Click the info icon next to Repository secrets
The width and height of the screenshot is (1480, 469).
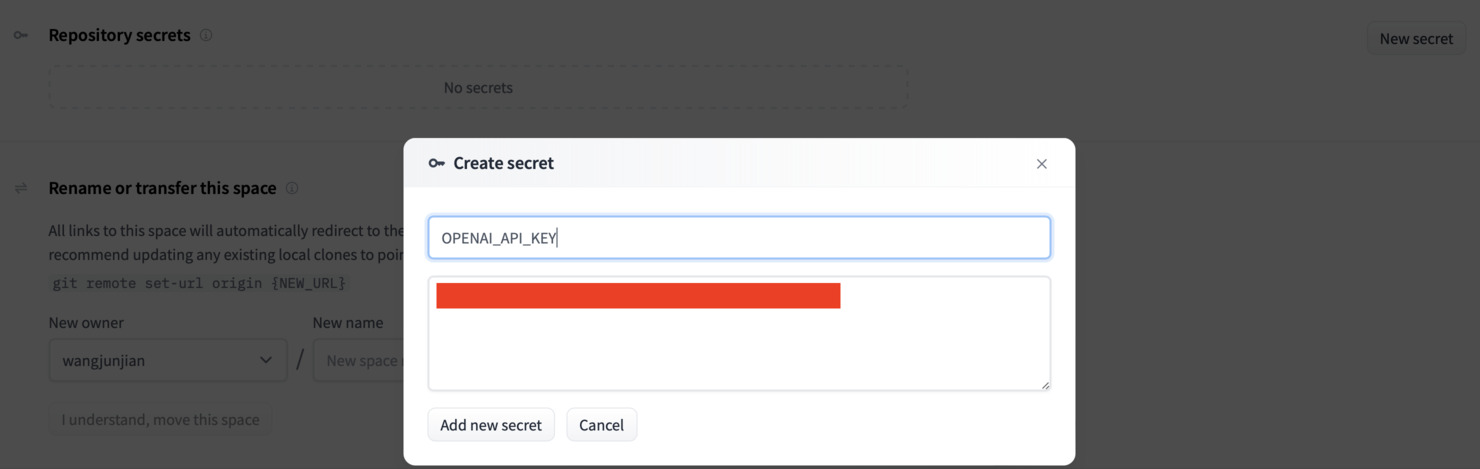click(x=206, y=35)
